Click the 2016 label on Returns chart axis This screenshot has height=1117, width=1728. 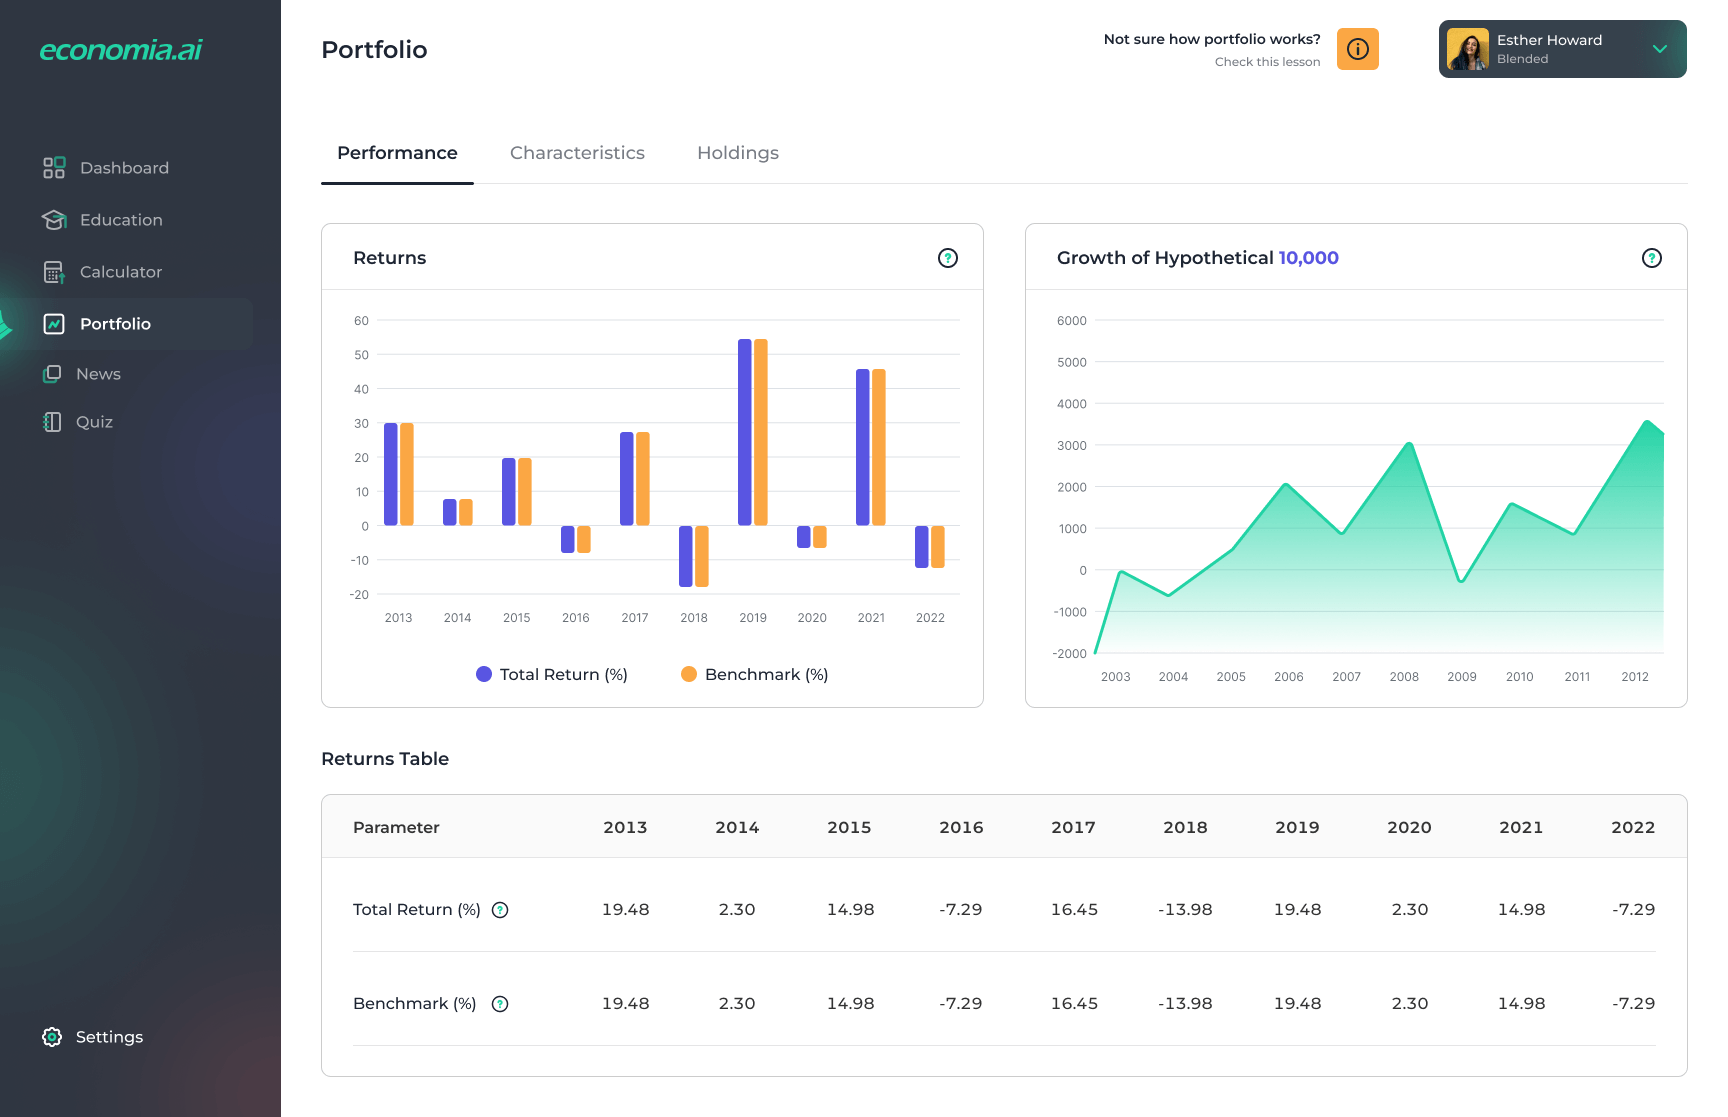coord(576,618)
